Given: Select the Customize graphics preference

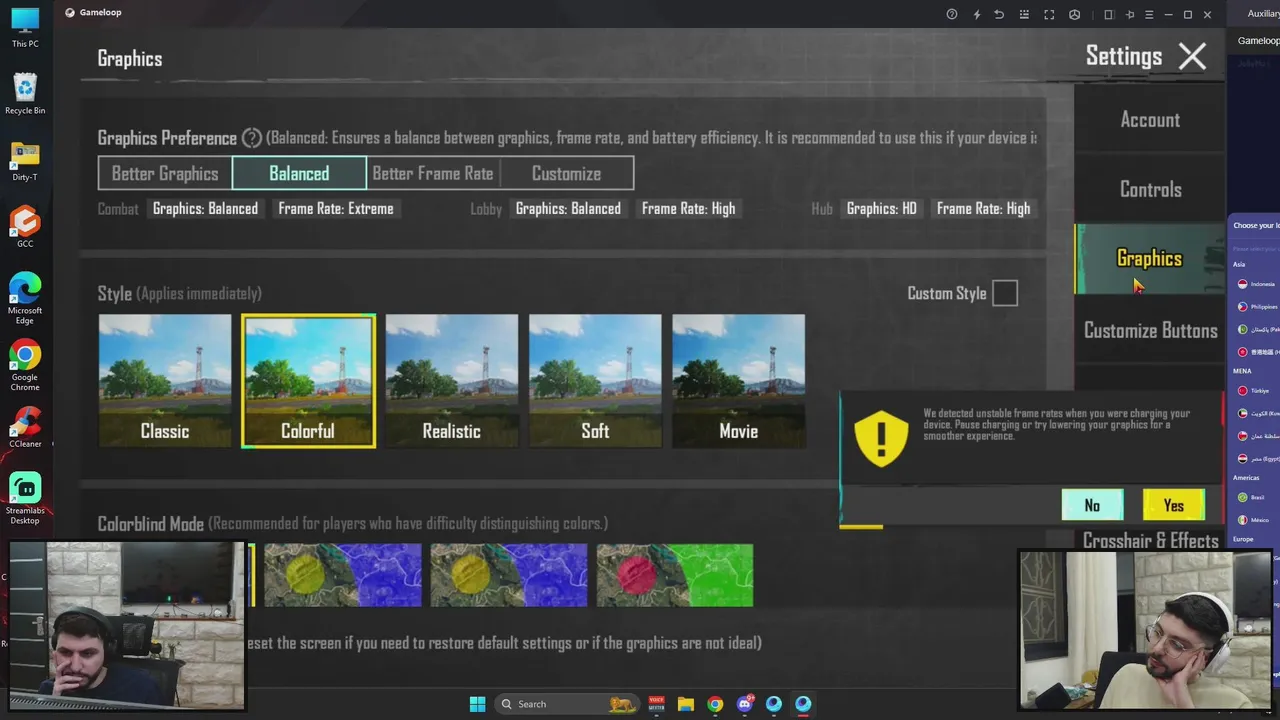Looking at the screenshot, I should click(566, 173).
